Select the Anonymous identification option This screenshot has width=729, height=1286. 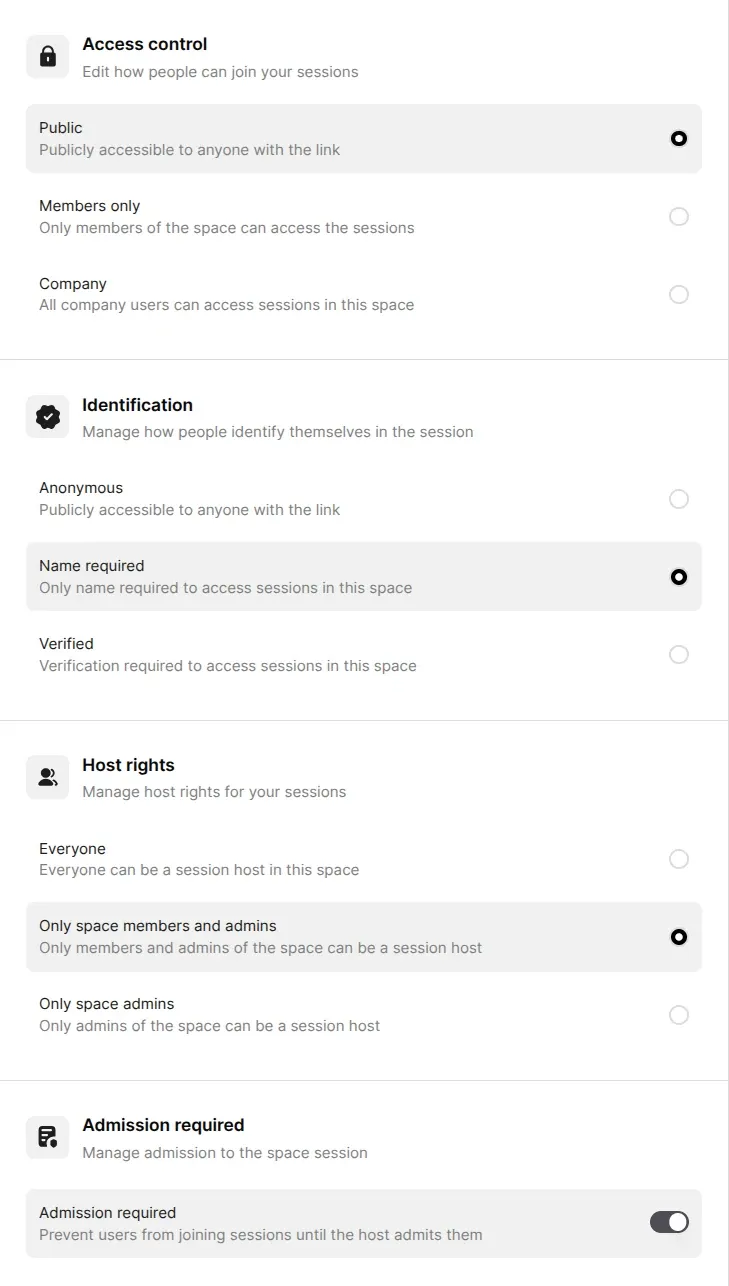[x=679, y=499]
